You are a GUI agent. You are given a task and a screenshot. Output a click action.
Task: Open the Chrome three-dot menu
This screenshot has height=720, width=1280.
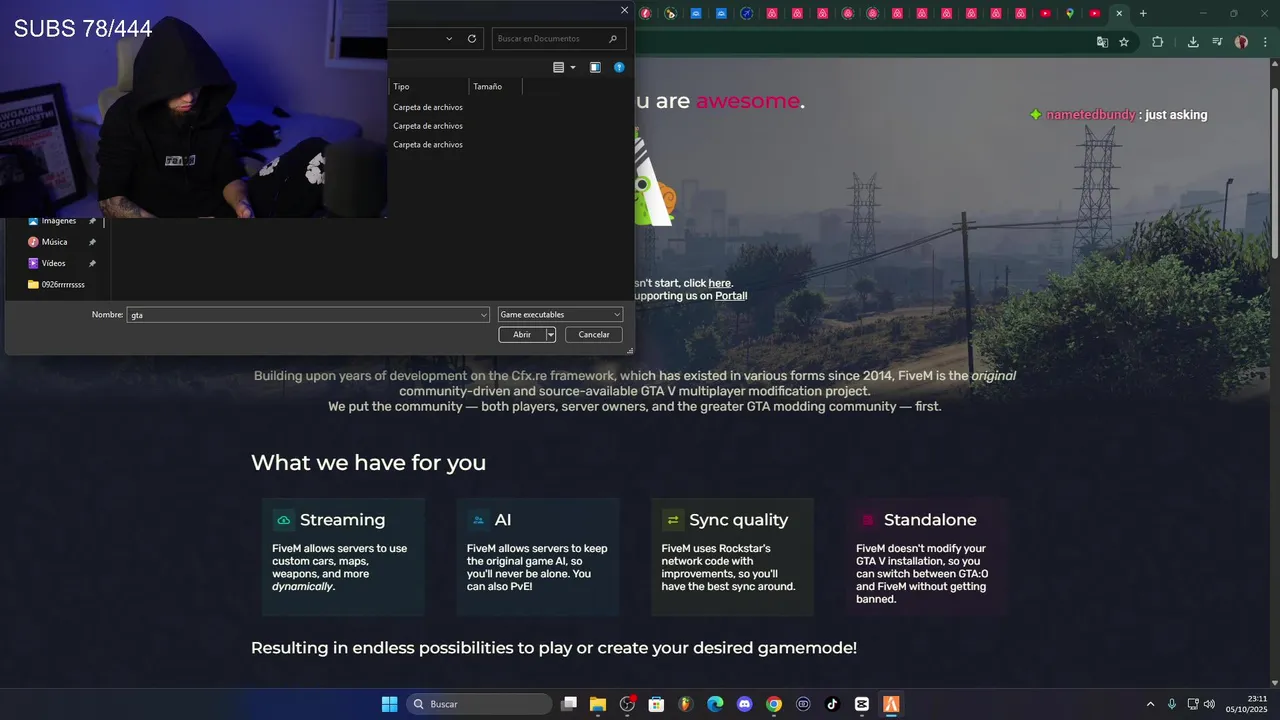(x=1264, y=42)
